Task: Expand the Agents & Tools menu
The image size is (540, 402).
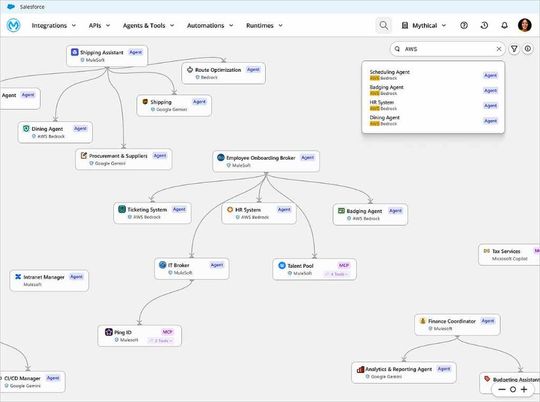Action: pos(148,25)
